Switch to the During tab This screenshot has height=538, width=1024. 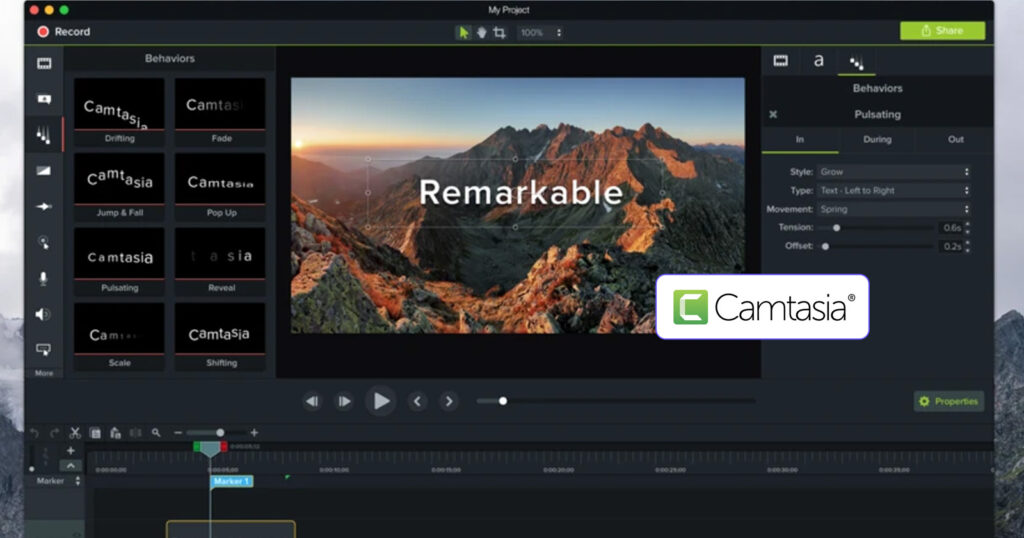(877, 139)
